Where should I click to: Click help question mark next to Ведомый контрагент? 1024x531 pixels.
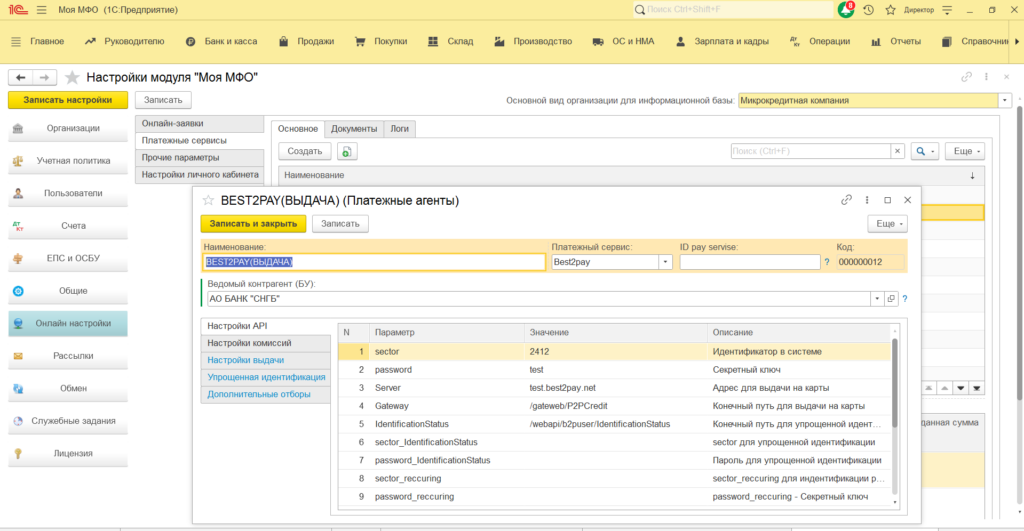click(905, 298)
